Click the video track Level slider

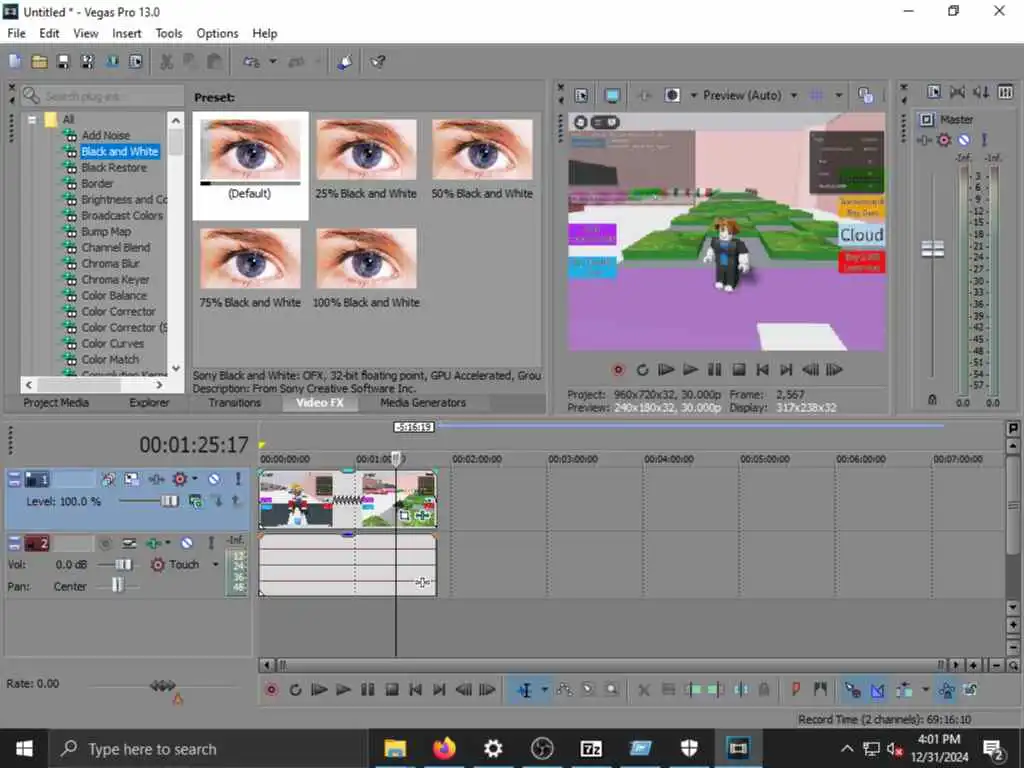point(168,502)
